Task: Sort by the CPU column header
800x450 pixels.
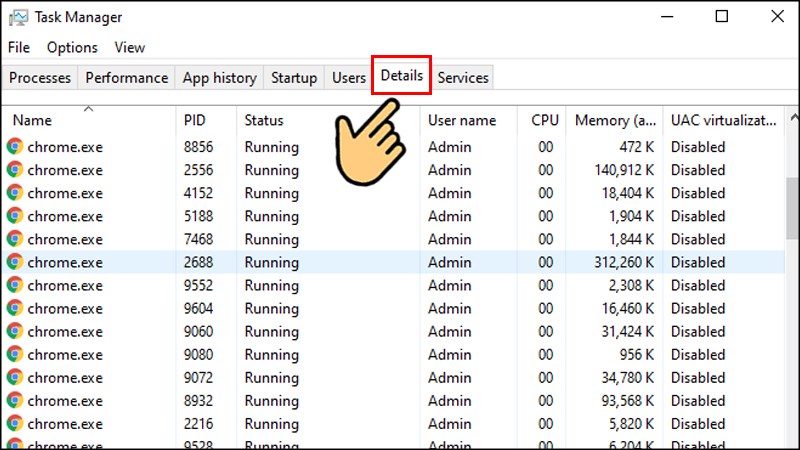Action: click(x=541, y=120)
